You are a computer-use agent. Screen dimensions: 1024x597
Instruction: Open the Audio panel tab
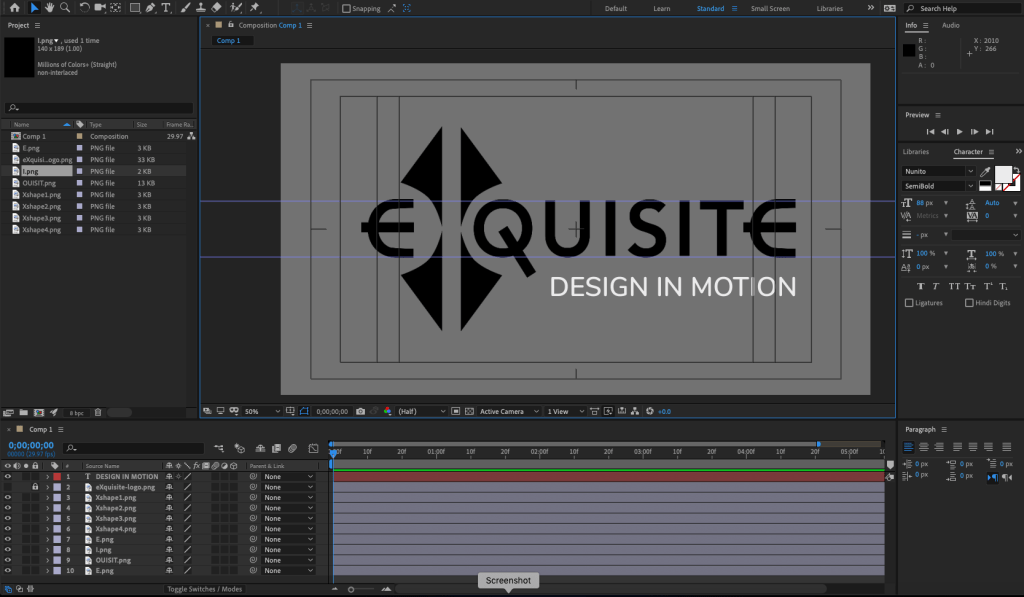point(950,25)
